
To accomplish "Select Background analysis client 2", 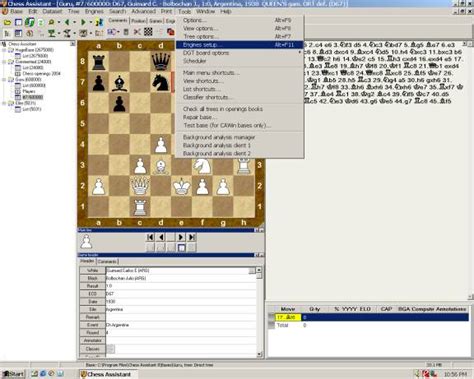I will point(239,153).
